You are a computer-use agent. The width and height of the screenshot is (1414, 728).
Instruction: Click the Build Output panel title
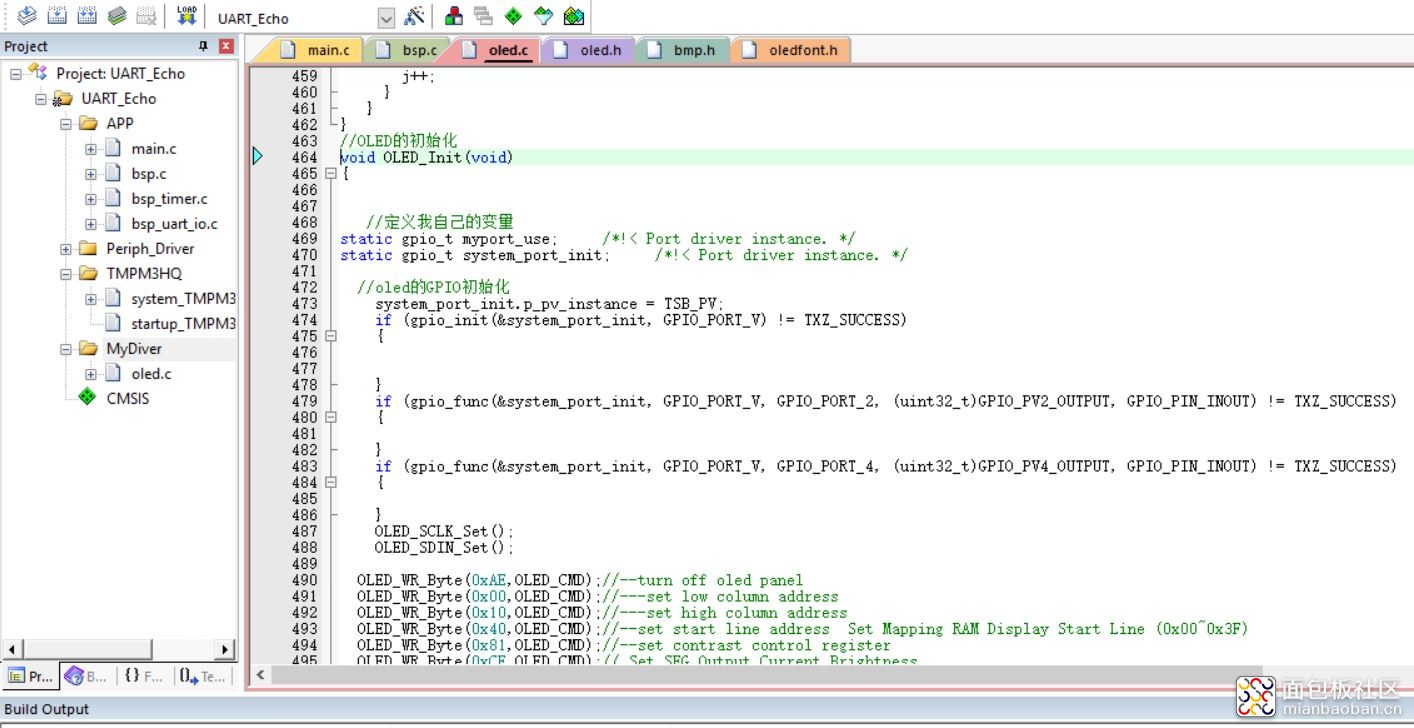click(x=46, y=709)
